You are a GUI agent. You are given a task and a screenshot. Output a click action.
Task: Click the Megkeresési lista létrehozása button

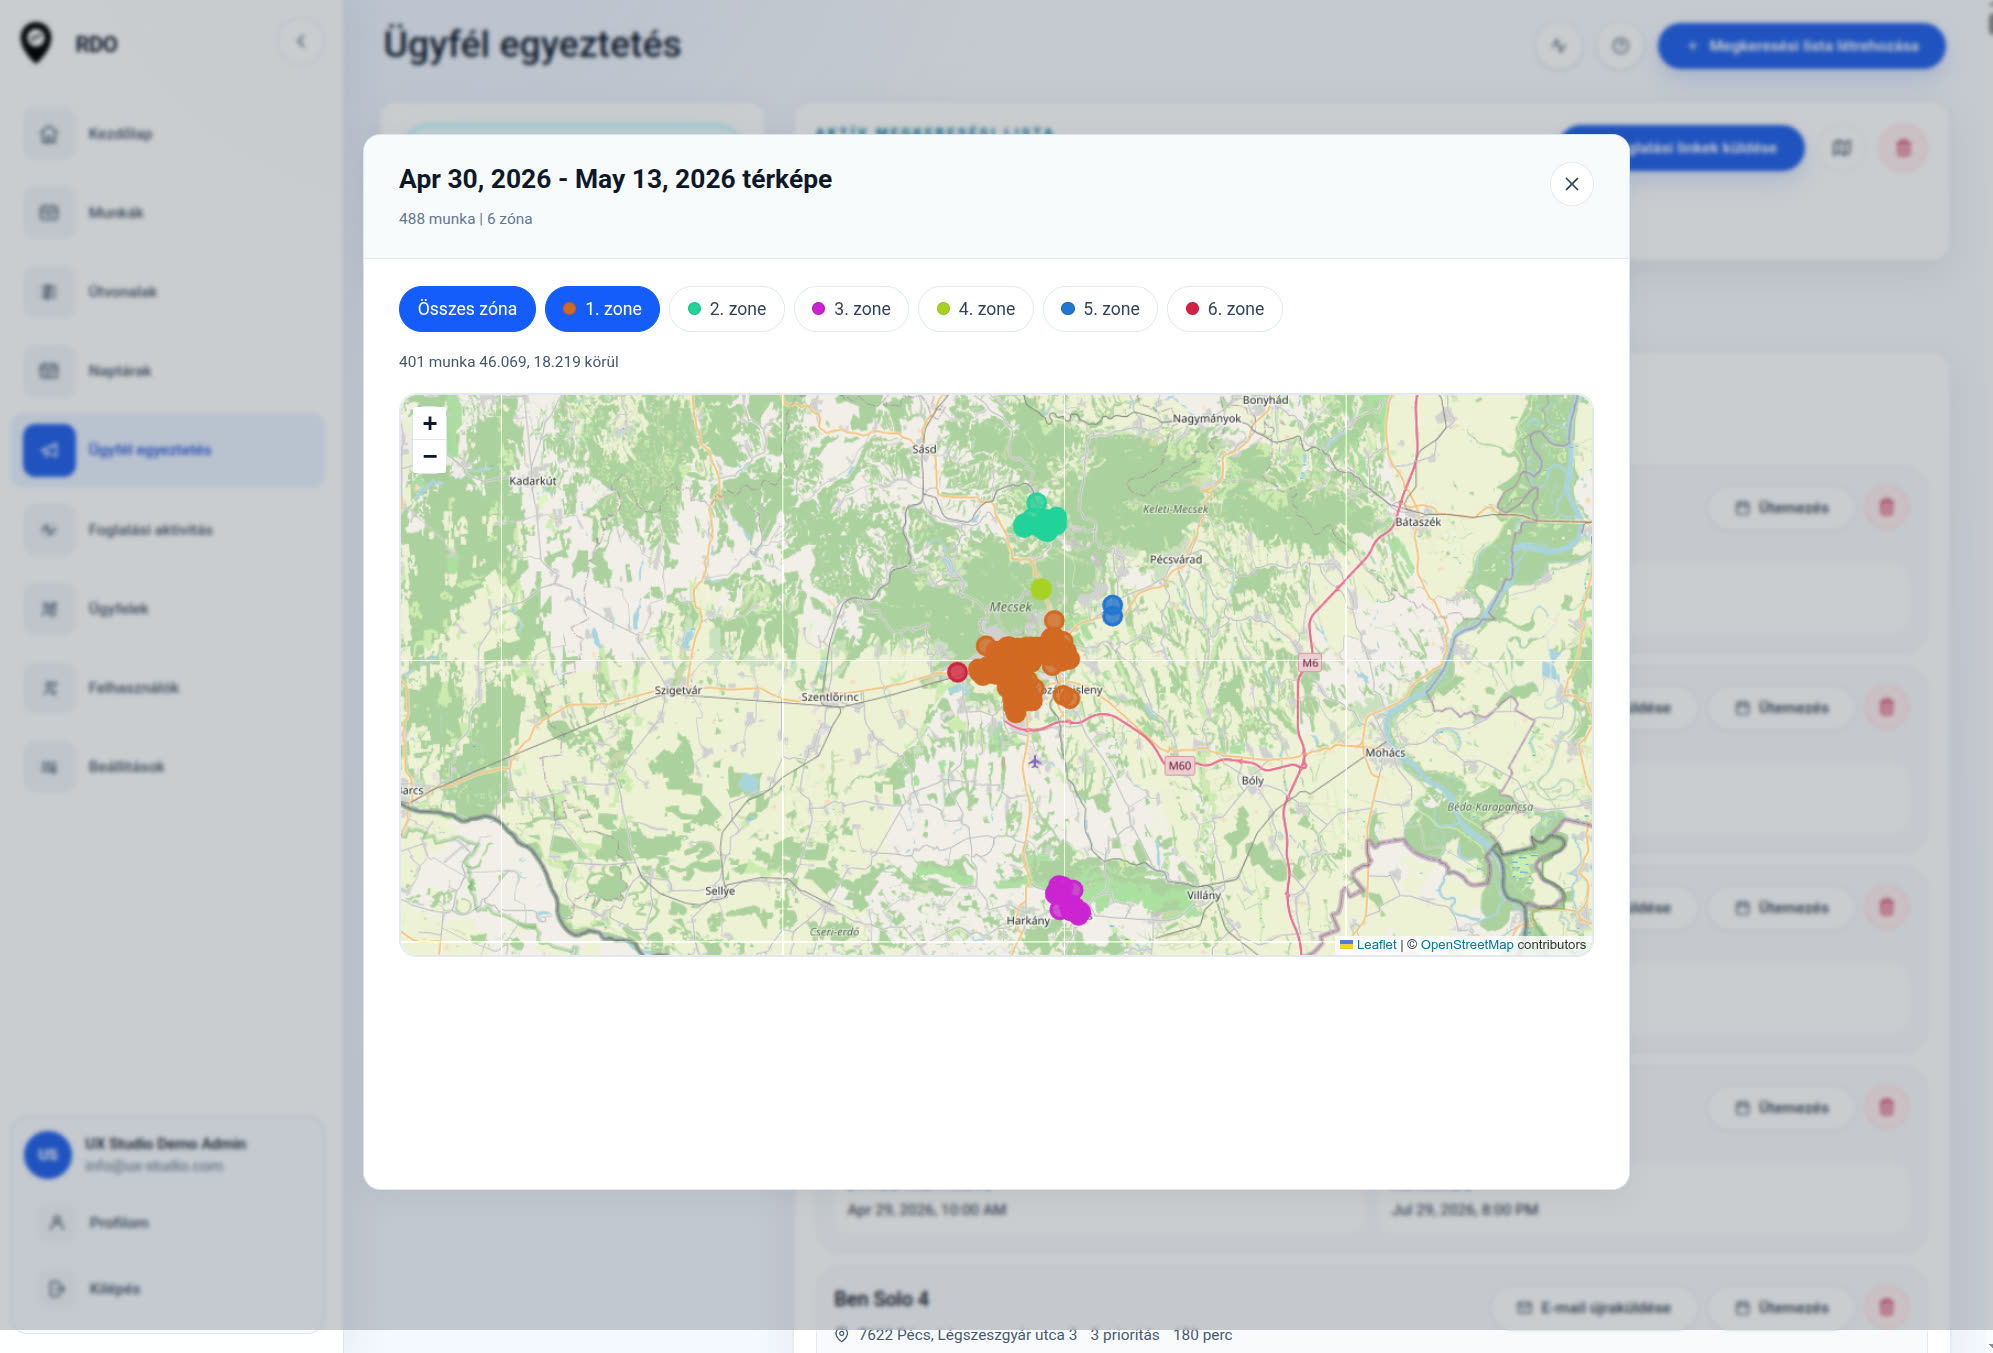[x=1802, y=46]
